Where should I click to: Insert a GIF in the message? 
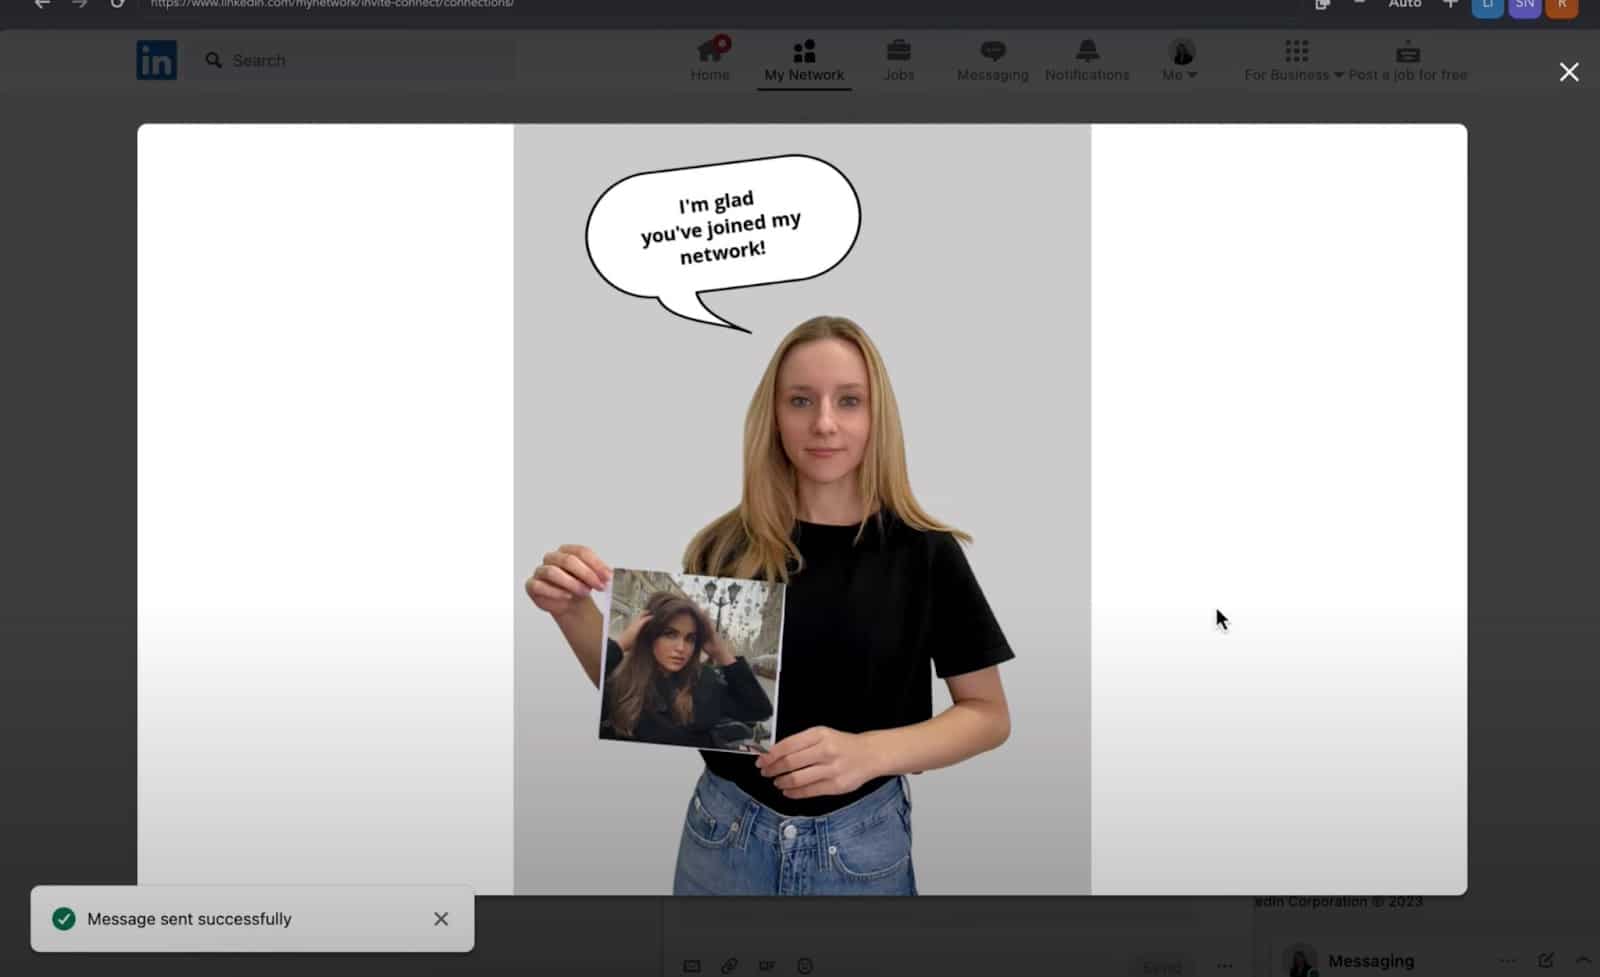(767, 965)
